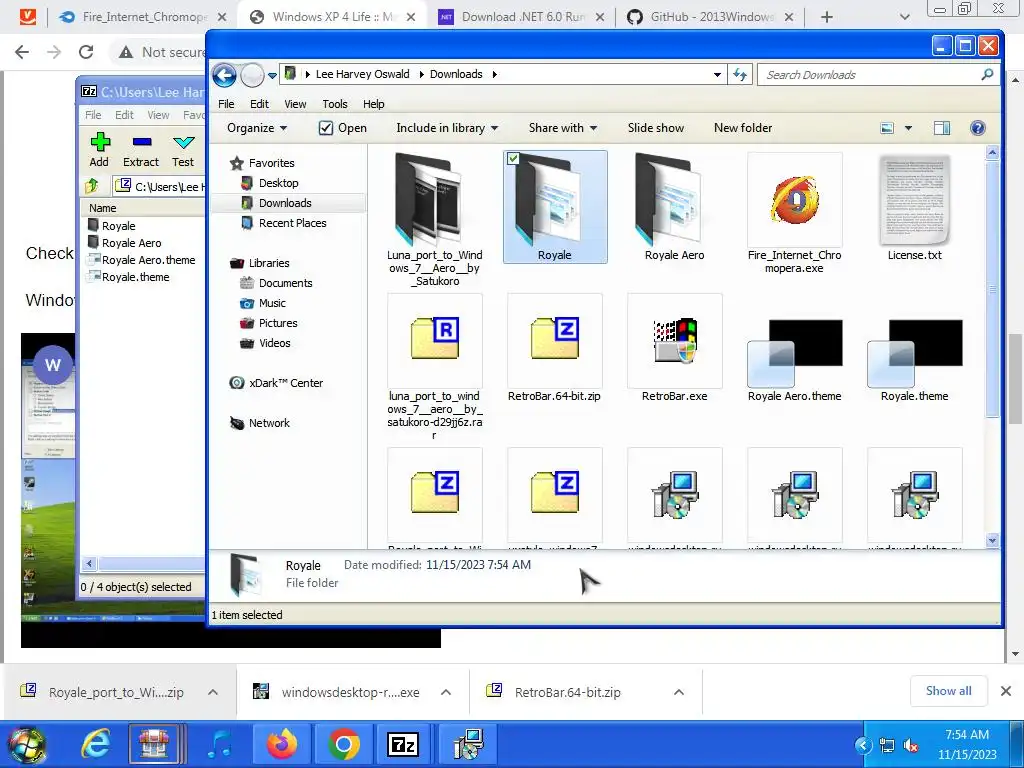This screenshot has width=1024, height=768.
Task: Select Royale Aero.theme in 7-Zip list
Action: [148, 260]
